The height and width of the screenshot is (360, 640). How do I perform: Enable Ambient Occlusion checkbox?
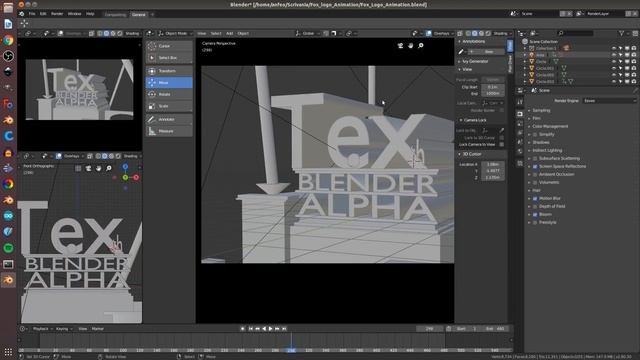tap(535, 174)
